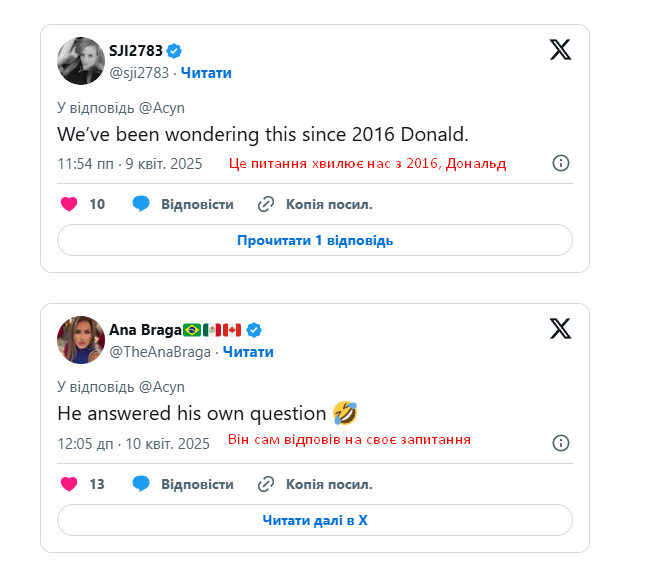Follow @TheAnaBraga via 'Читати' link
The width and height of the screenshot is (665, 579).
(x=248, y=352)
